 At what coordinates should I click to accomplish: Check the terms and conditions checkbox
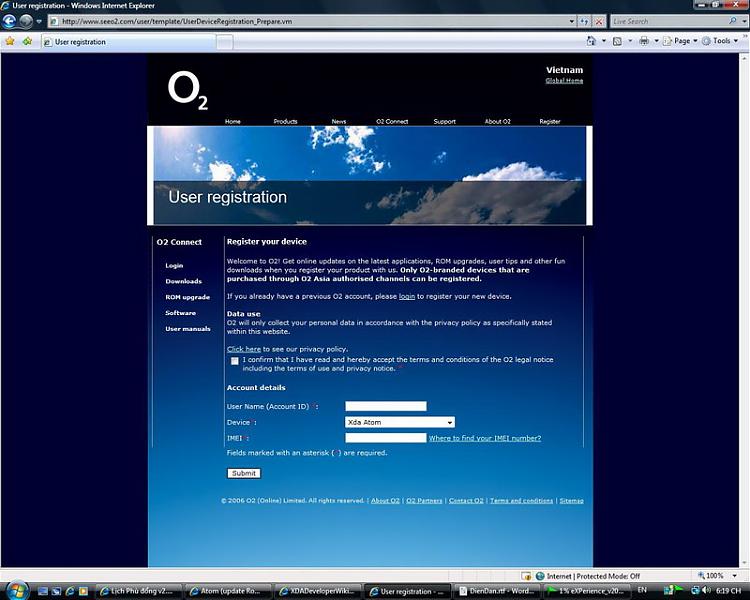pos(235,361)
